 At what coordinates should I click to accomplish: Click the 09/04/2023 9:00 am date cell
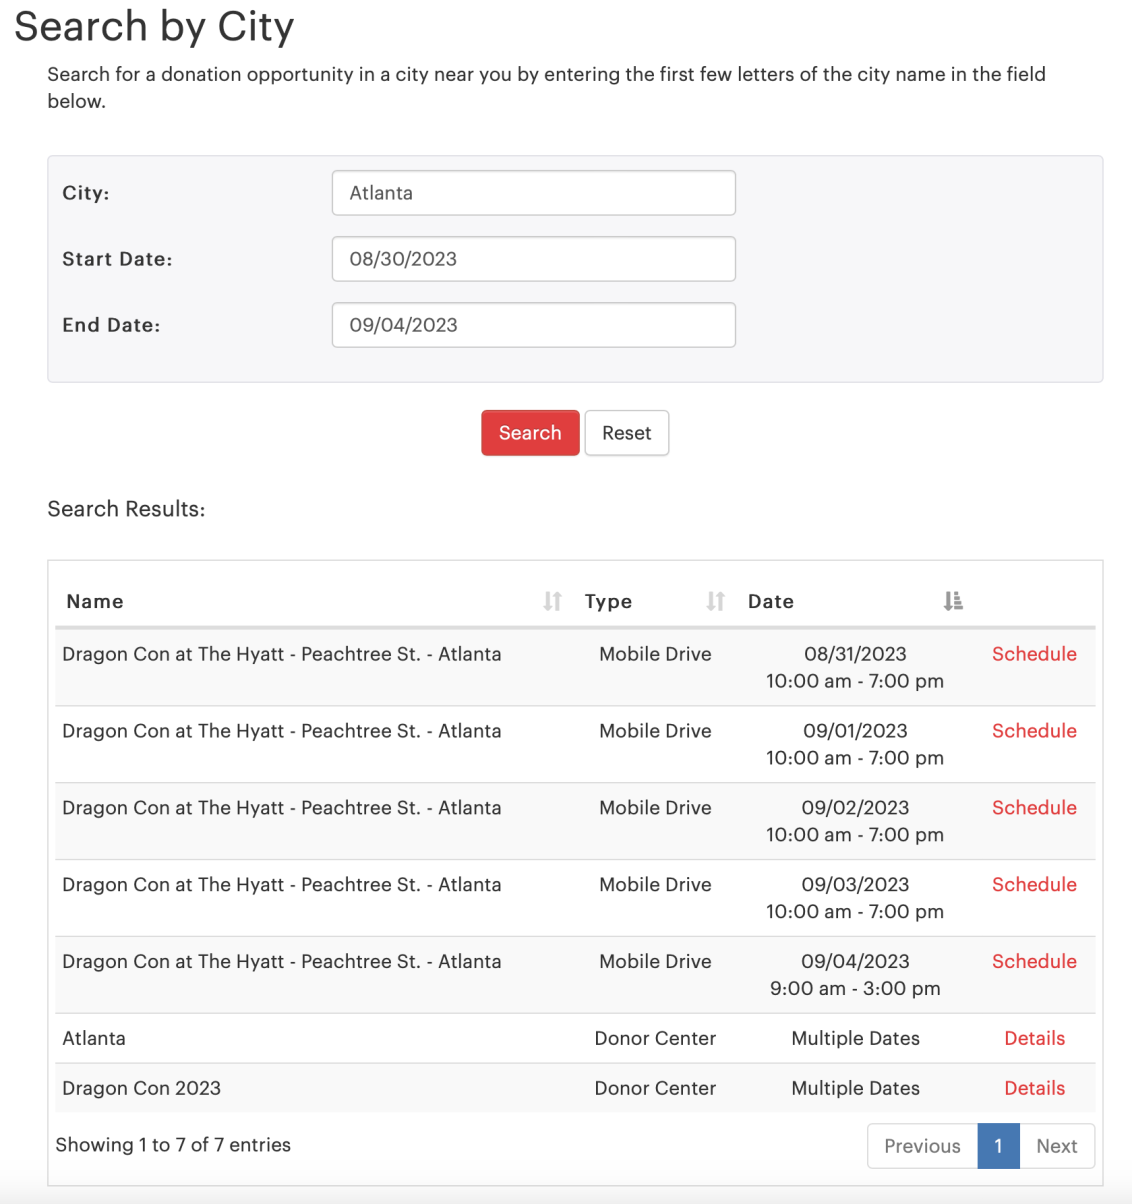pyautogui.click(x=855, y=975)
